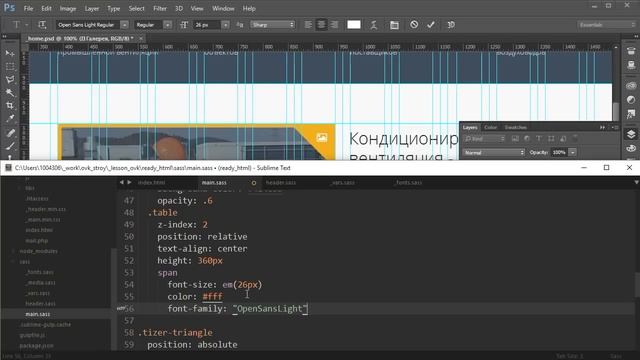Click the Type tool preset icon
Image resolution: width=640 pixels, height=360 pixels.
click(16, 25)
